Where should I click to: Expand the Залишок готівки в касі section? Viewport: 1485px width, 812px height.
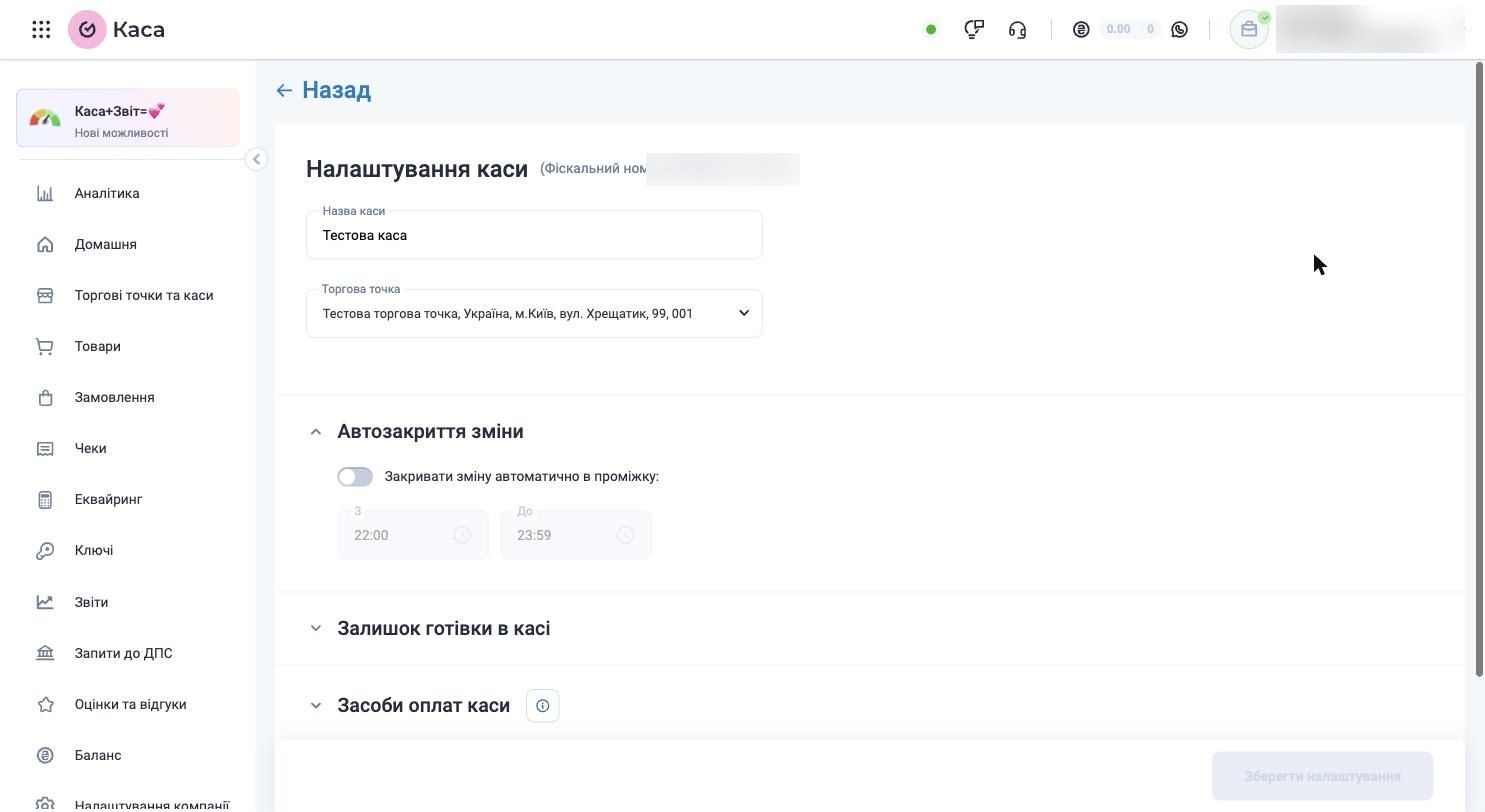point(316,629)
